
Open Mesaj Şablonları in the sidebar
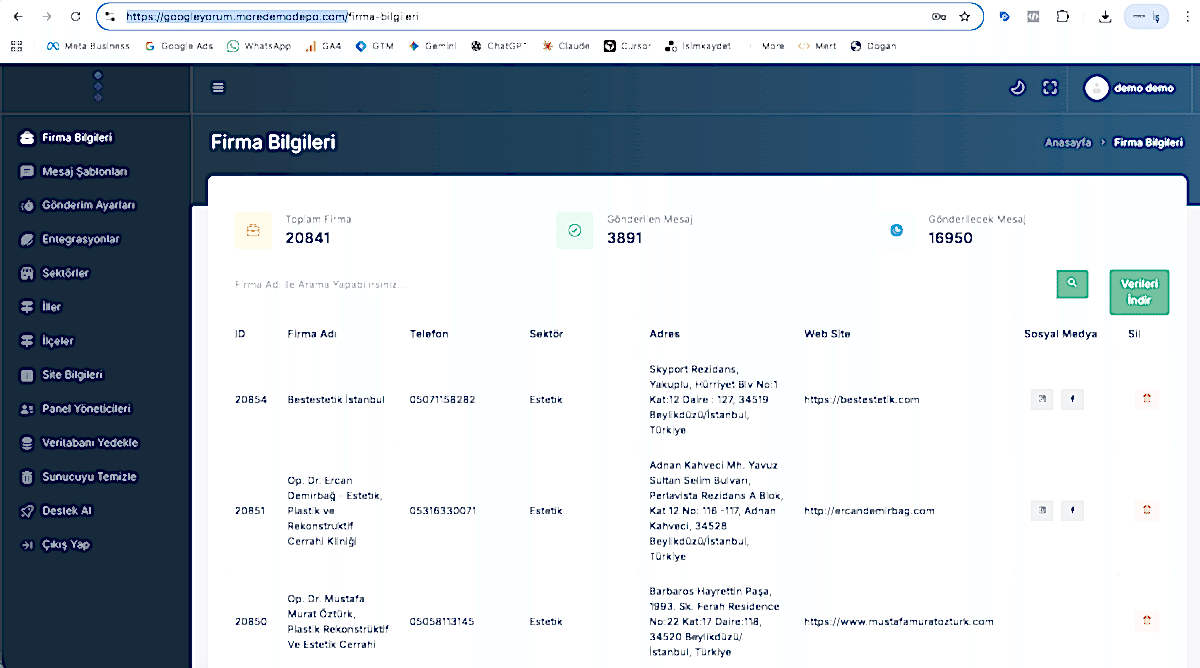click(84, 171)
